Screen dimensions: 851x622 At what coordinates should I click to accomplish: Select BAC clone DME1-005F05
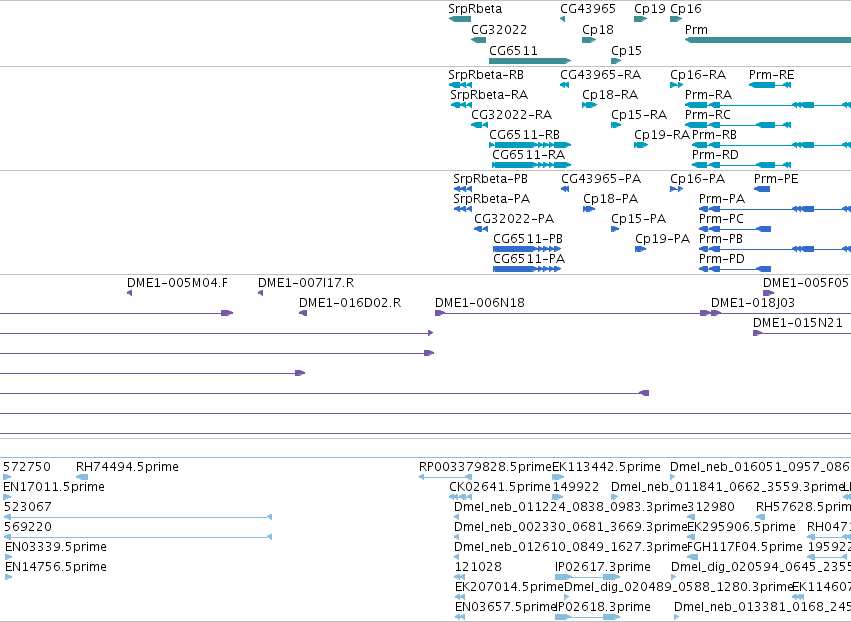pyautogui.click(x=768, y=293)
